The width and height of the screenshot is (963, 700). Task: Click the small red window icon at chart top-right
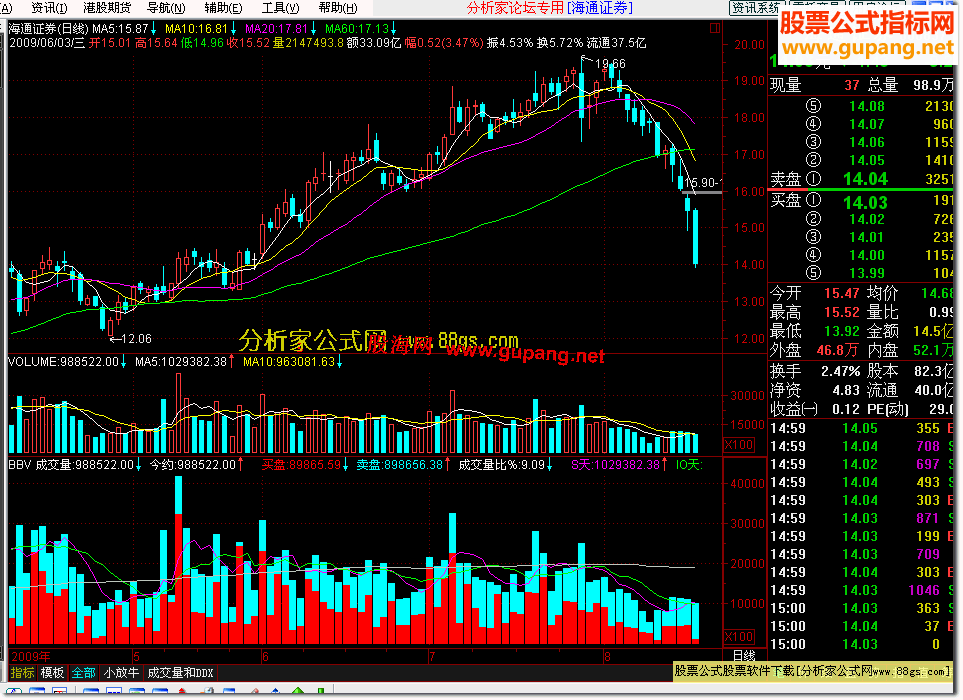click(714, 28)
